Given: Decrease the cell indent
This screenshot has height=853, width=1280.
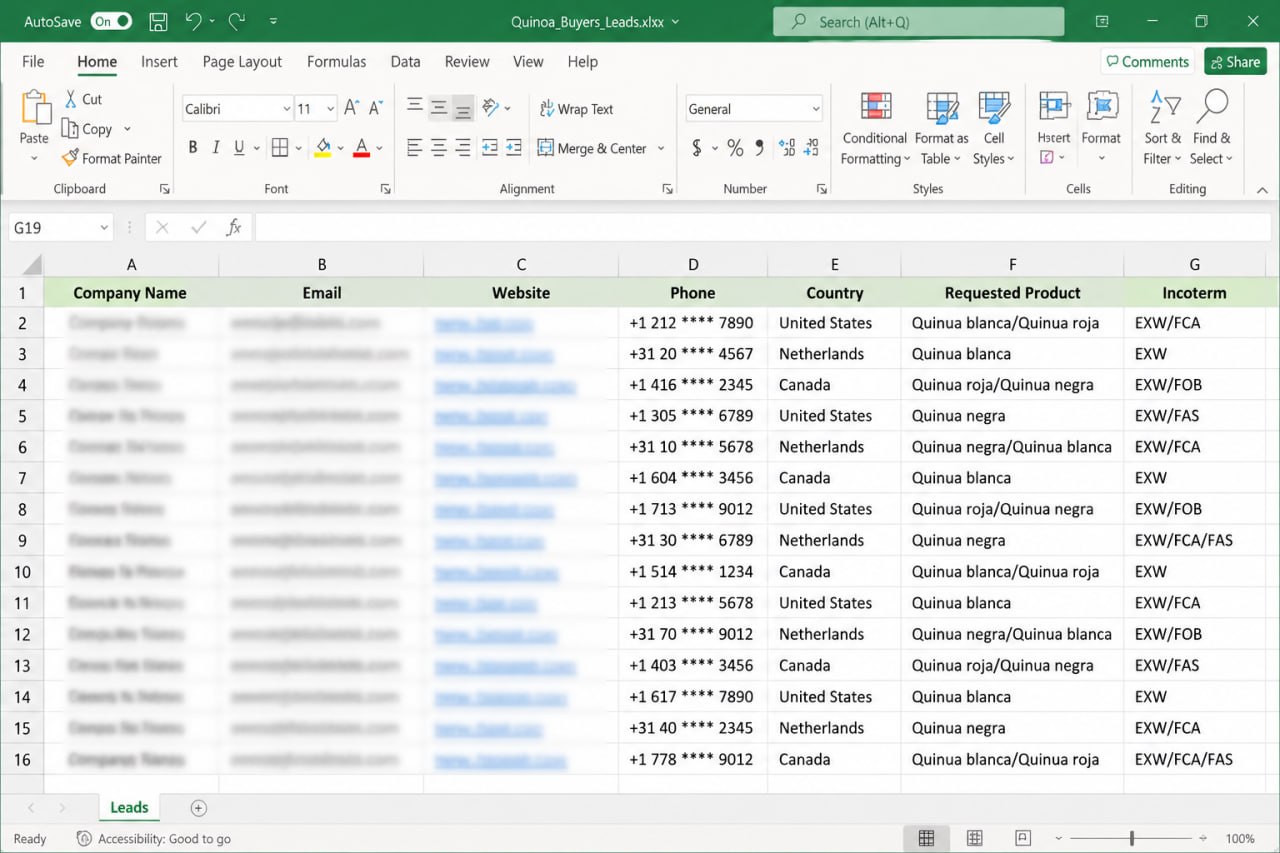Looking at the screenshot, I should pos(490,148).
